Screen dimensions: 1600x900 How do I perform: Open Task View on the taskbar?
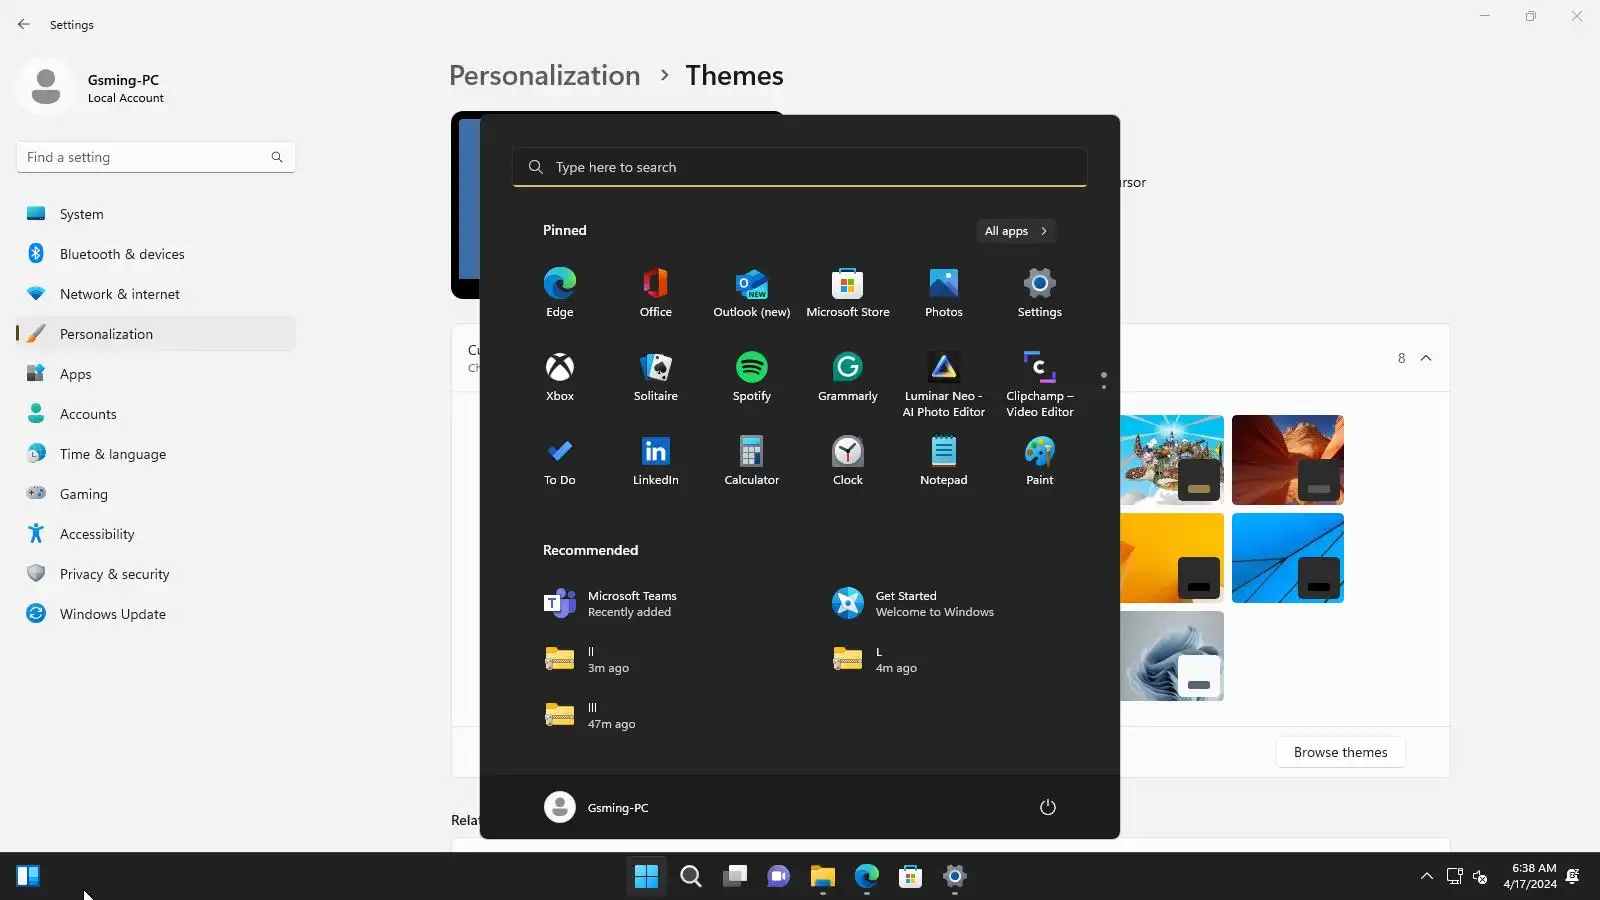pyautogui.click(x=735, y=877)
